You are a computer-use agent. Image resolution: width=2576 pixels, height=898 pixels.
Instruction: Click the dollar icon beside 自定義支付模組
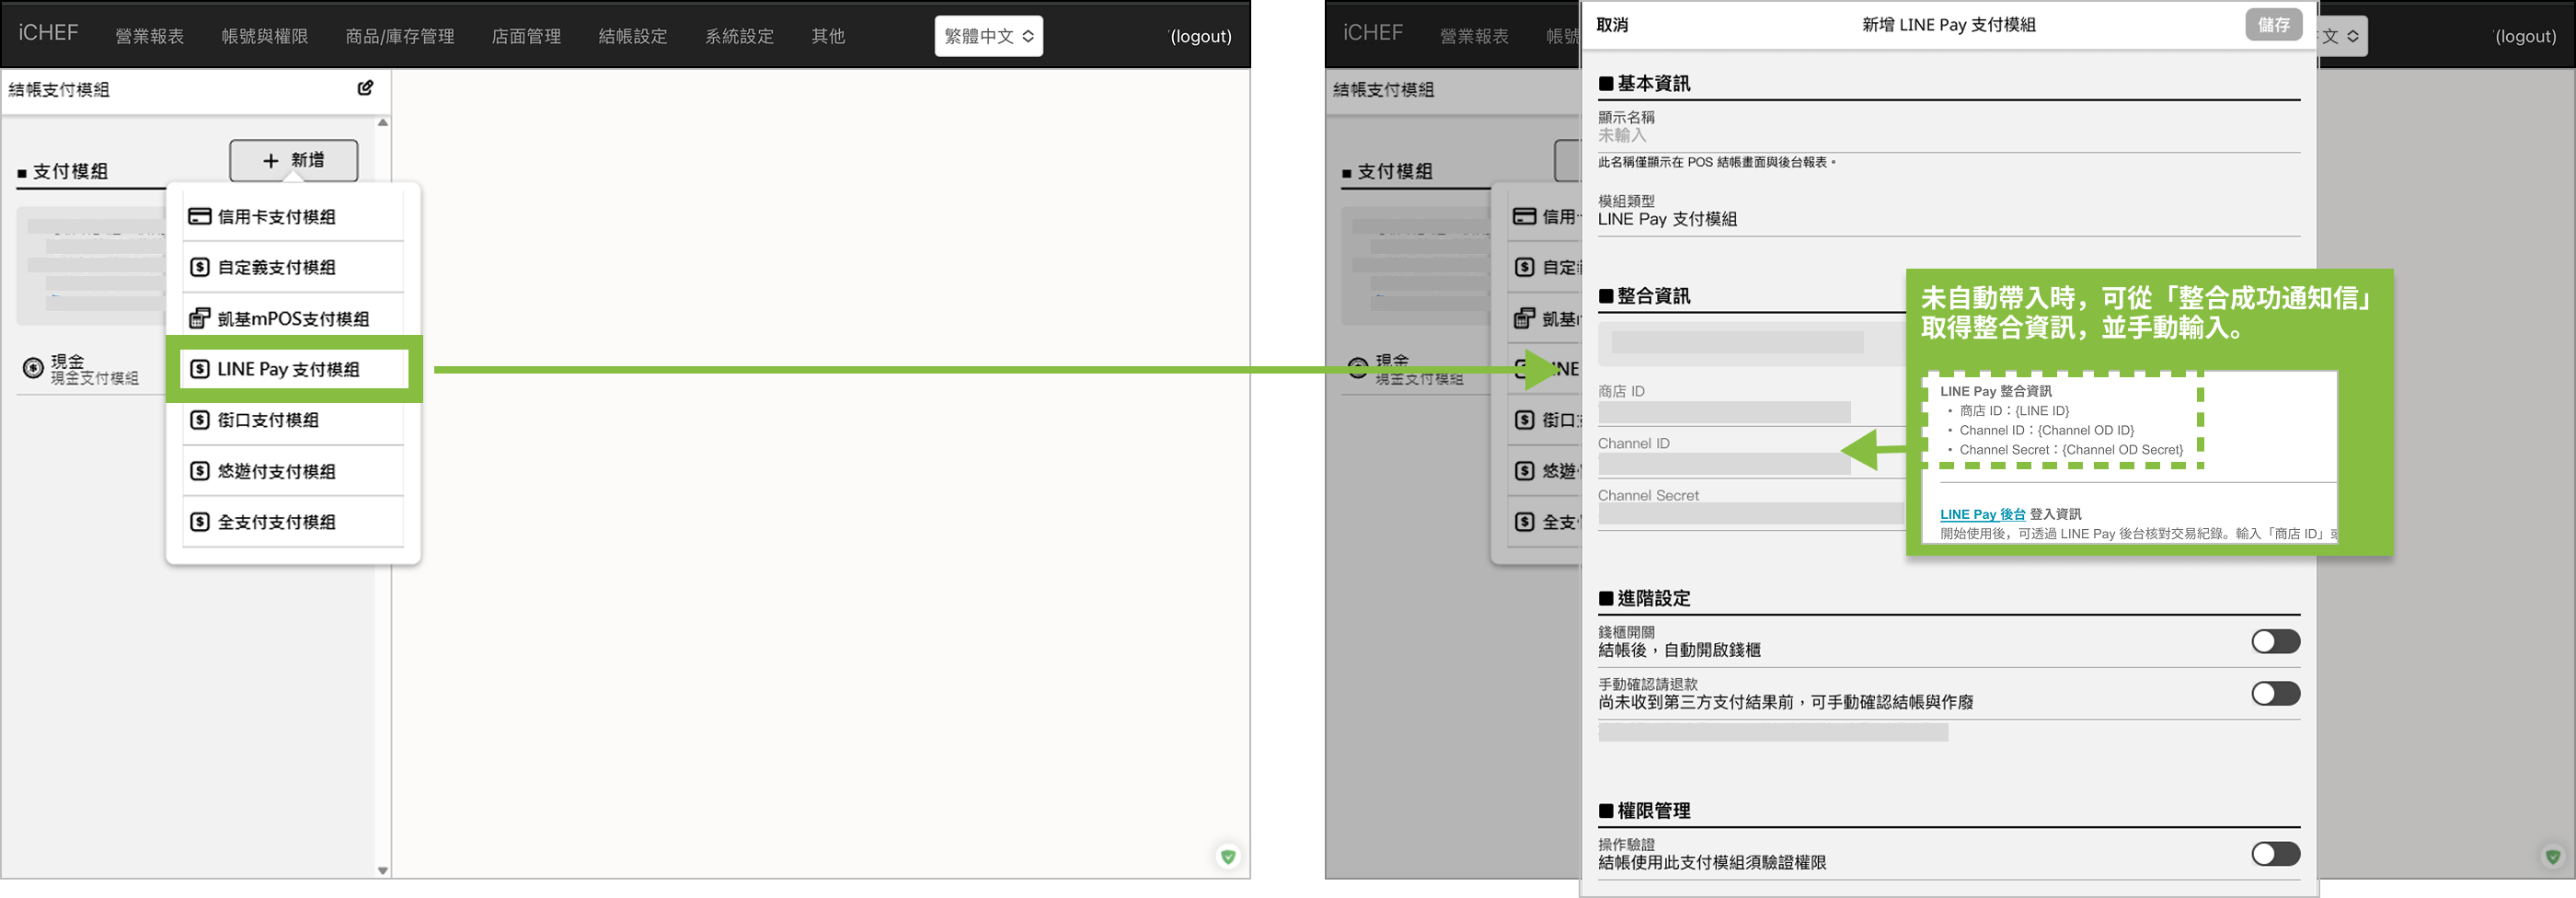click(200, 267)
